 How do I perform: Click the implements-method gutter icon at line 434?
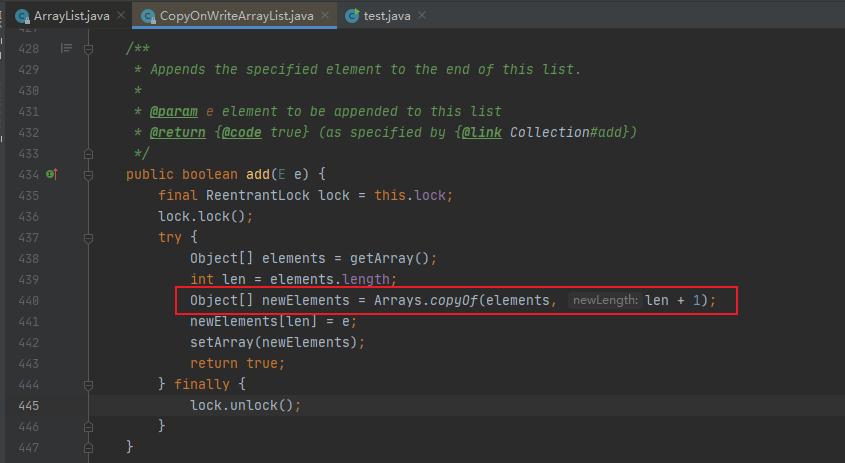pos(51,174)
